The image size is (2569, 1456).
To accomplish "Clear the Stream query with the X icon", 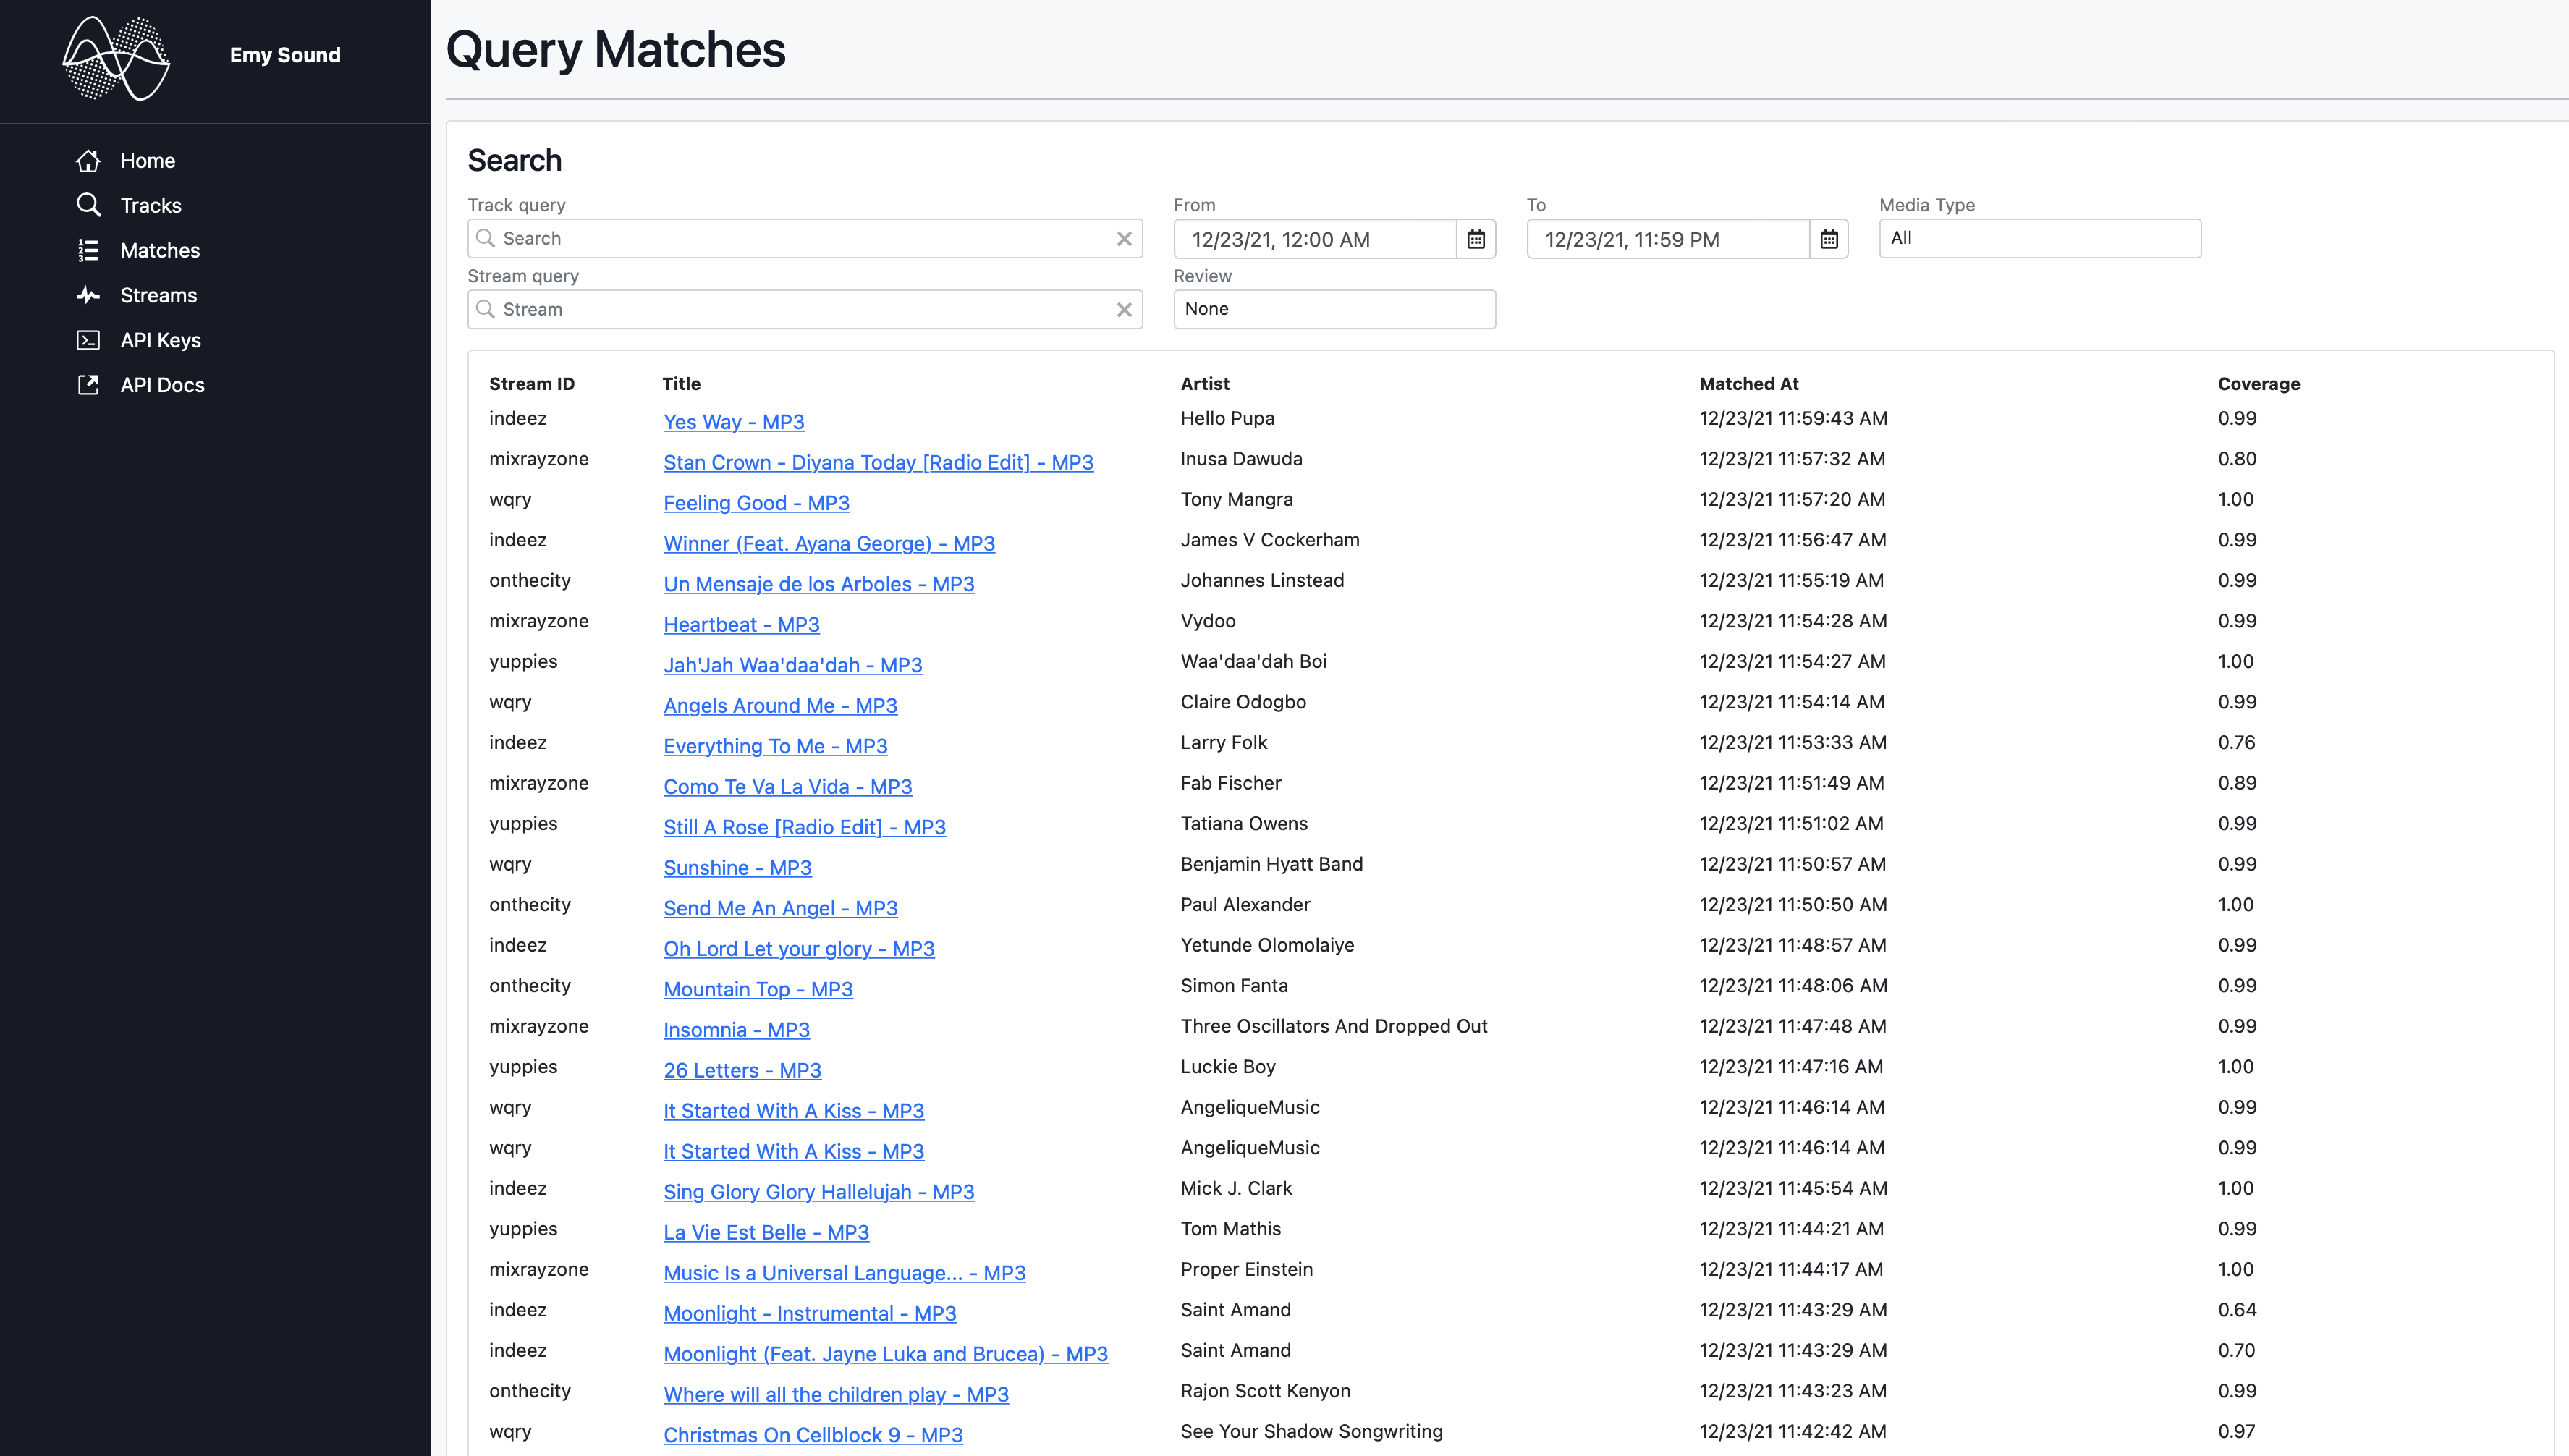I will [1124, 309].
